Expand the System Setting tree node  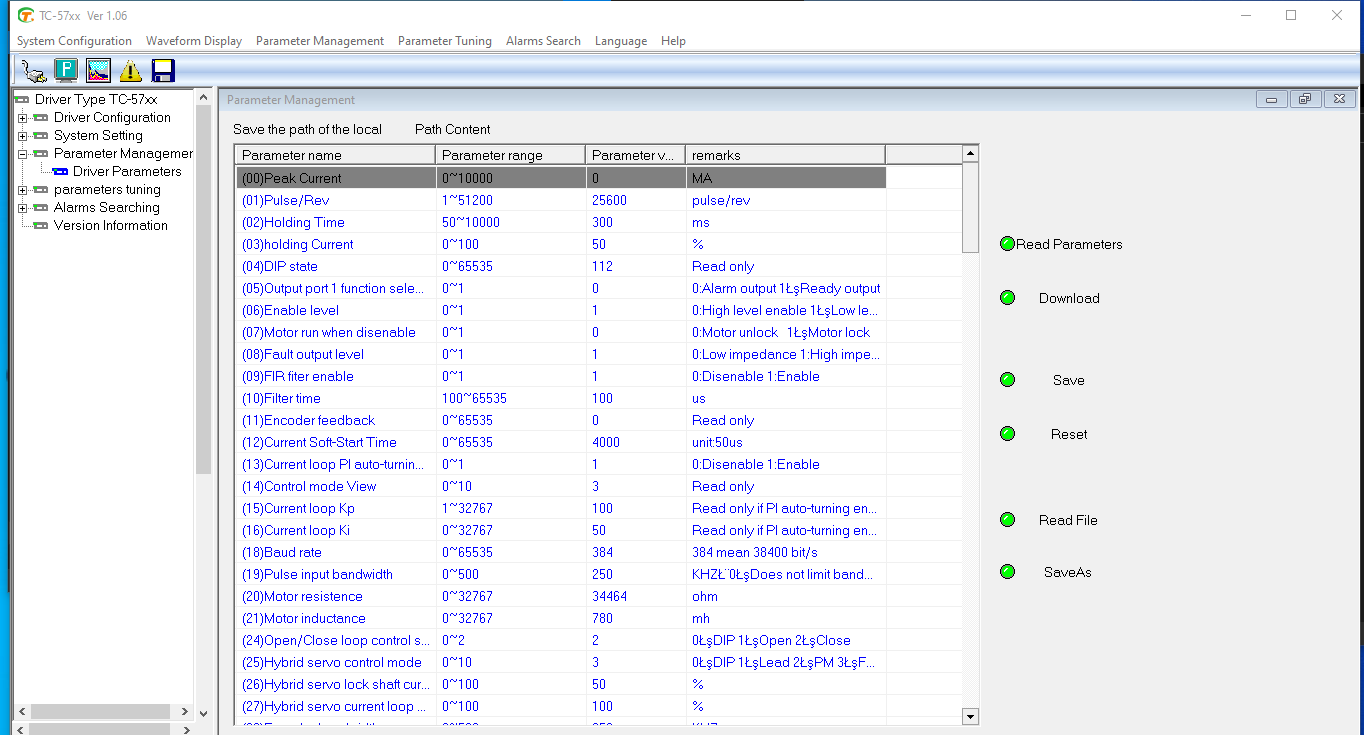point(22,135)
